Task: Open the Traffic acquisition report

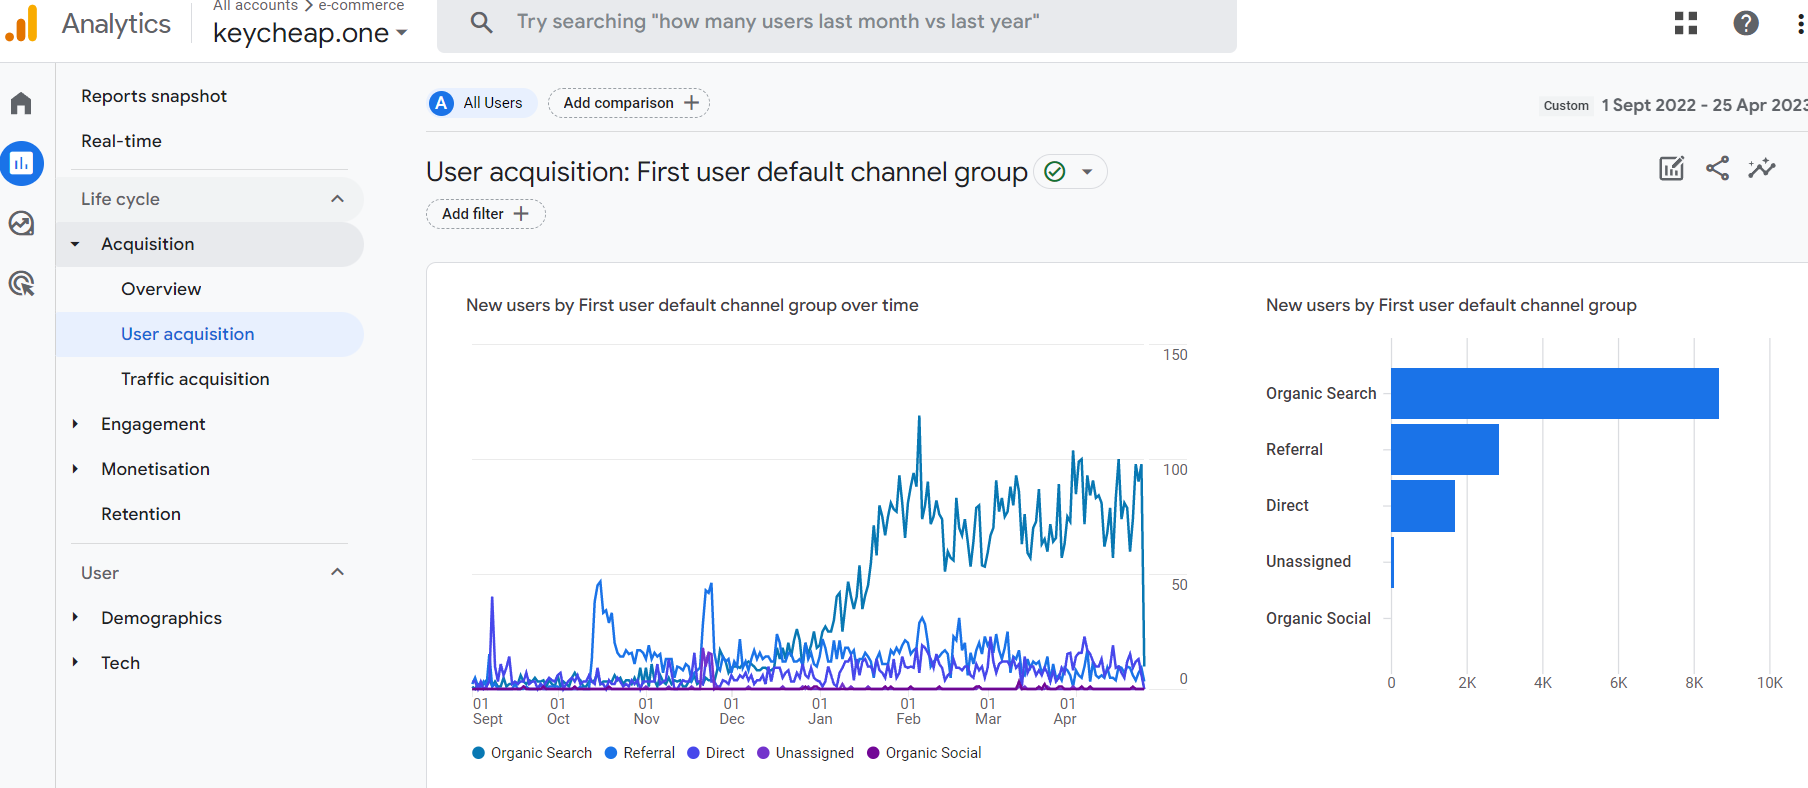Action: tap(195, 379)
